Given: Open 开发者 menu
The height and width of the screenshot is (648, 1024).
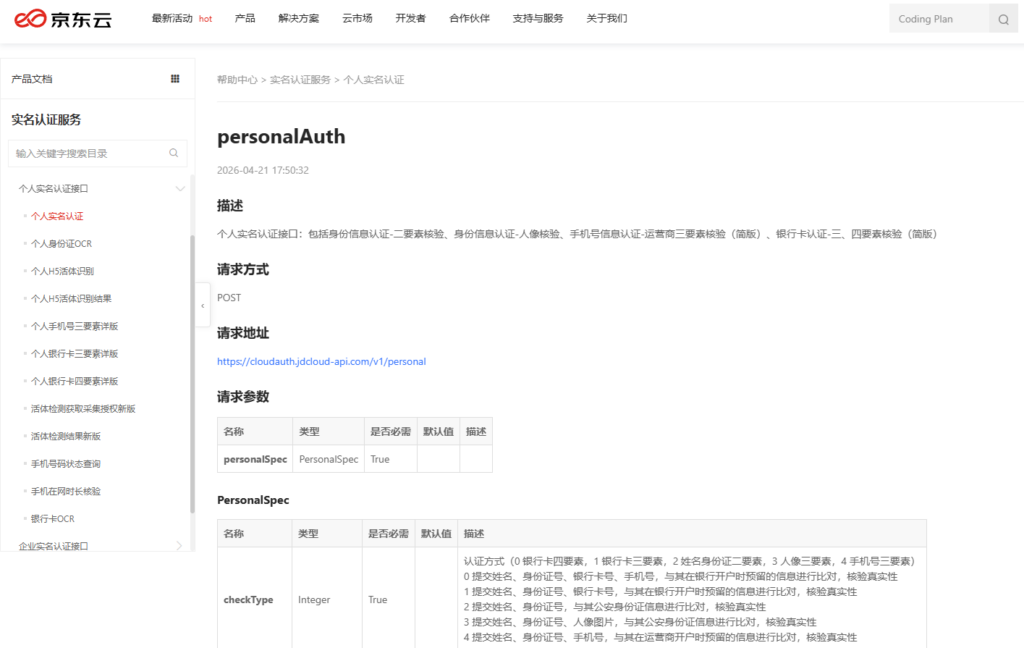Looking at the screenshot, I should coord(410,18).
